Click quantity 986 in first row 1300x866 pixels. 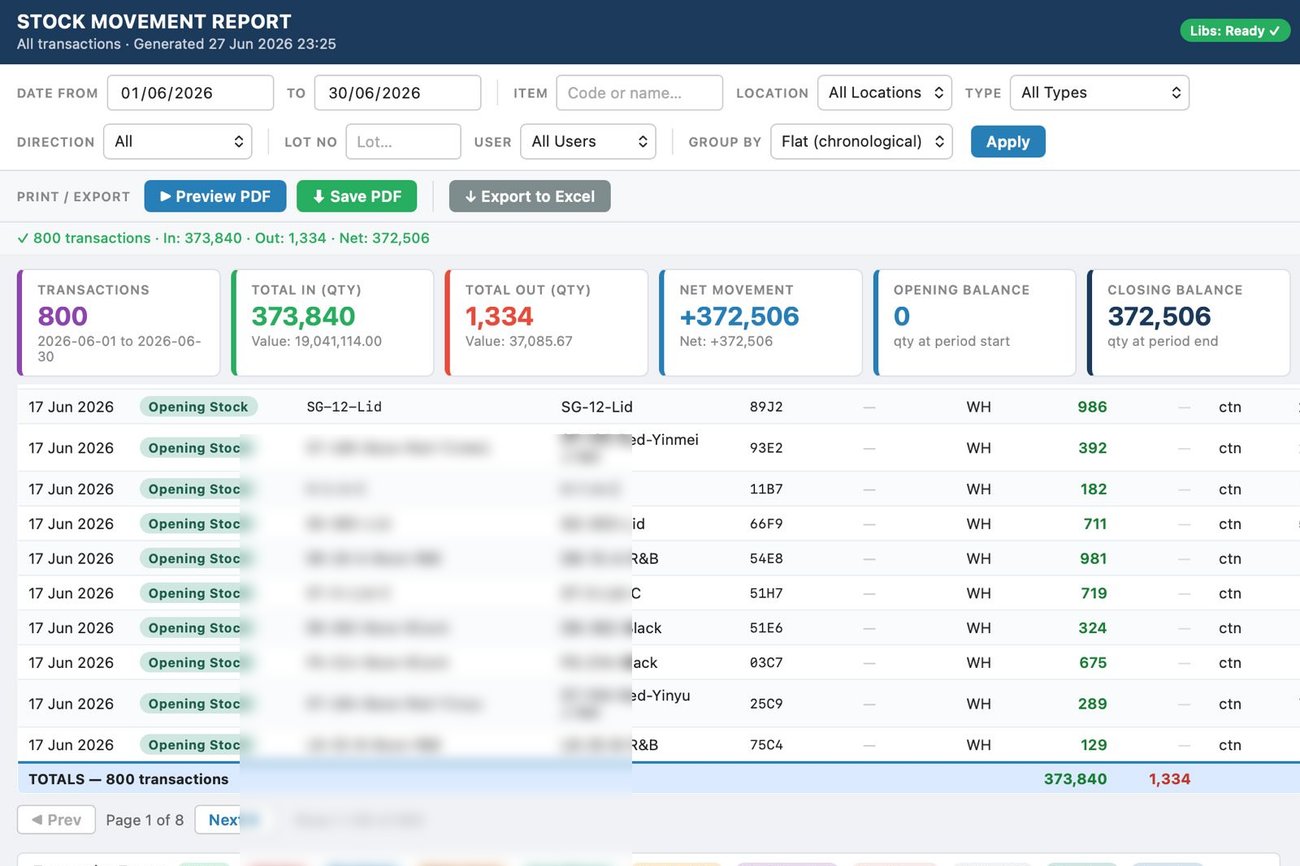(x=1092, y=407)
